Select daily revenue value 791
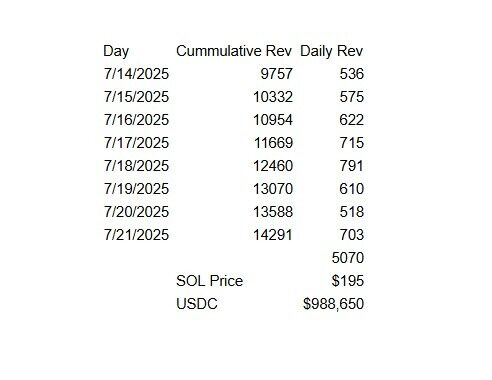The image size is (492, 380). [351, 166]
